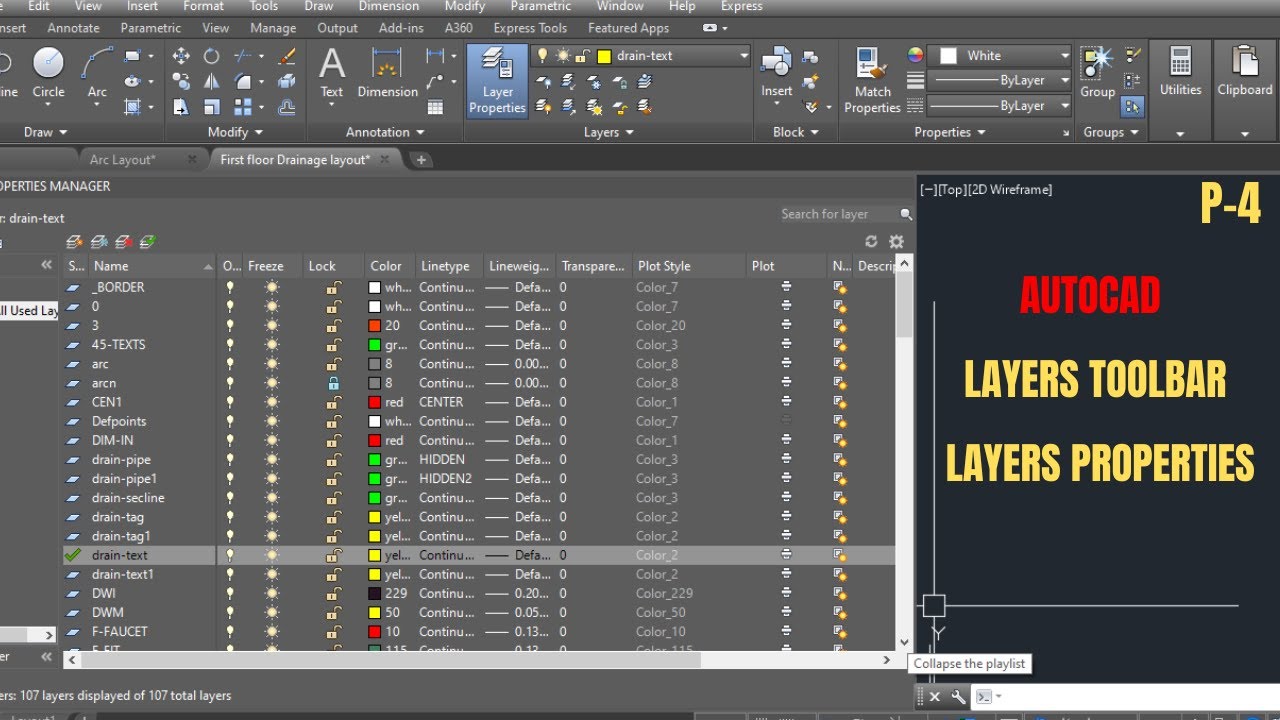Insert a Table from Annotation panel
1280x720 pixels.
(x=435, y=107)
